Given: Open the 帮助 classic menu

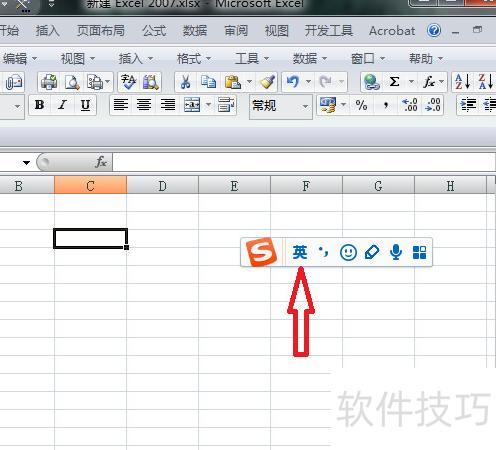Looking at the screenshot, I should (x=426, y=59).
